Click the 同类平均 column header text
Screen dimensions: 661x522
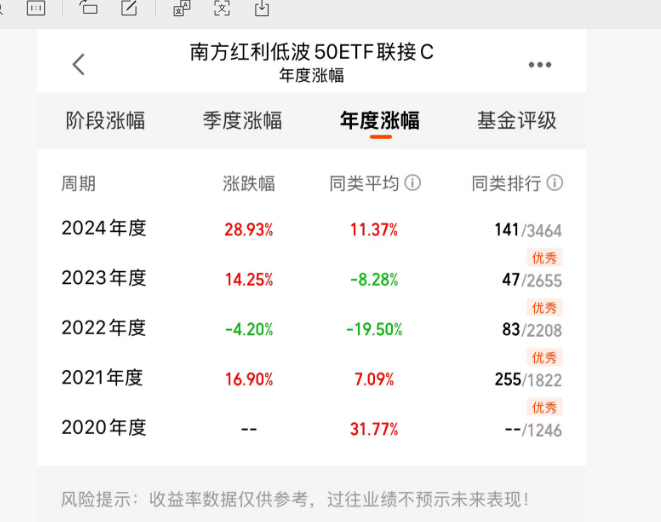pos(364,184)
